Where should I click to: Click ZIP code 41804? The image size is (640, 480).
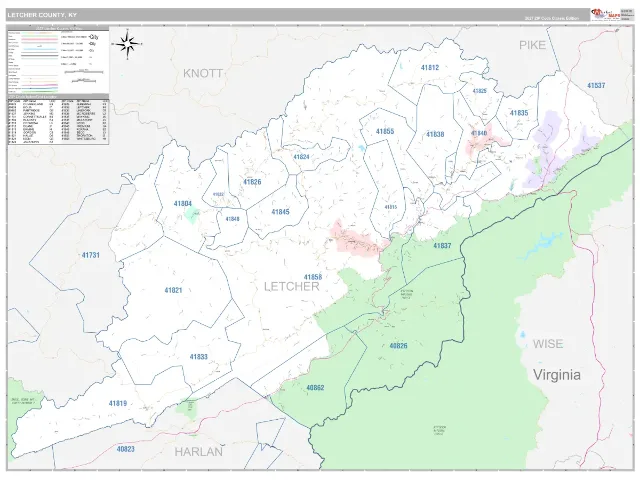click(182, 204)
